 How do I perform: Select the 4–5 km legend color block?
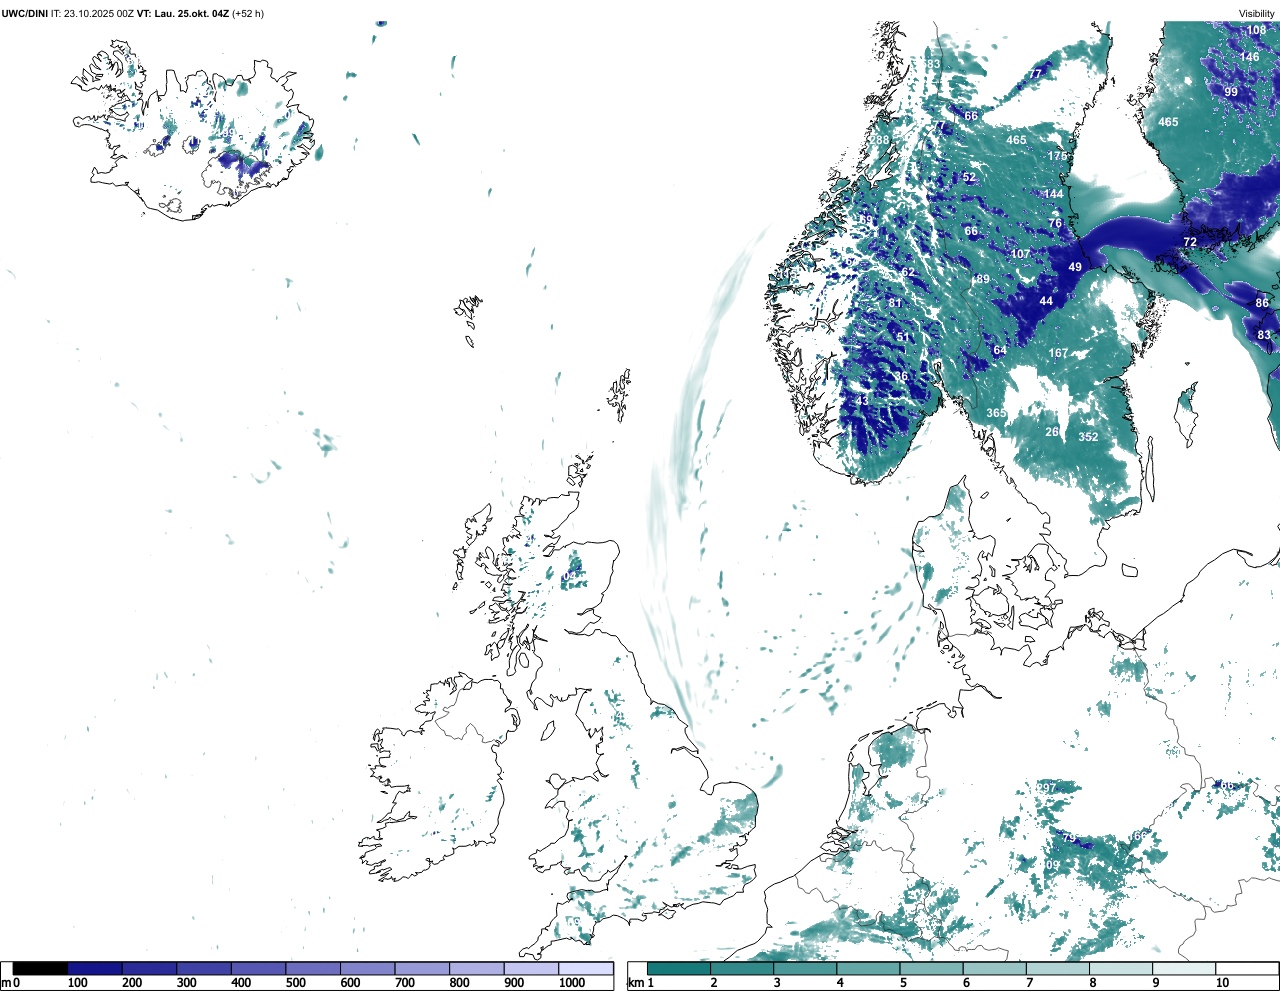[x=869, y=968]
